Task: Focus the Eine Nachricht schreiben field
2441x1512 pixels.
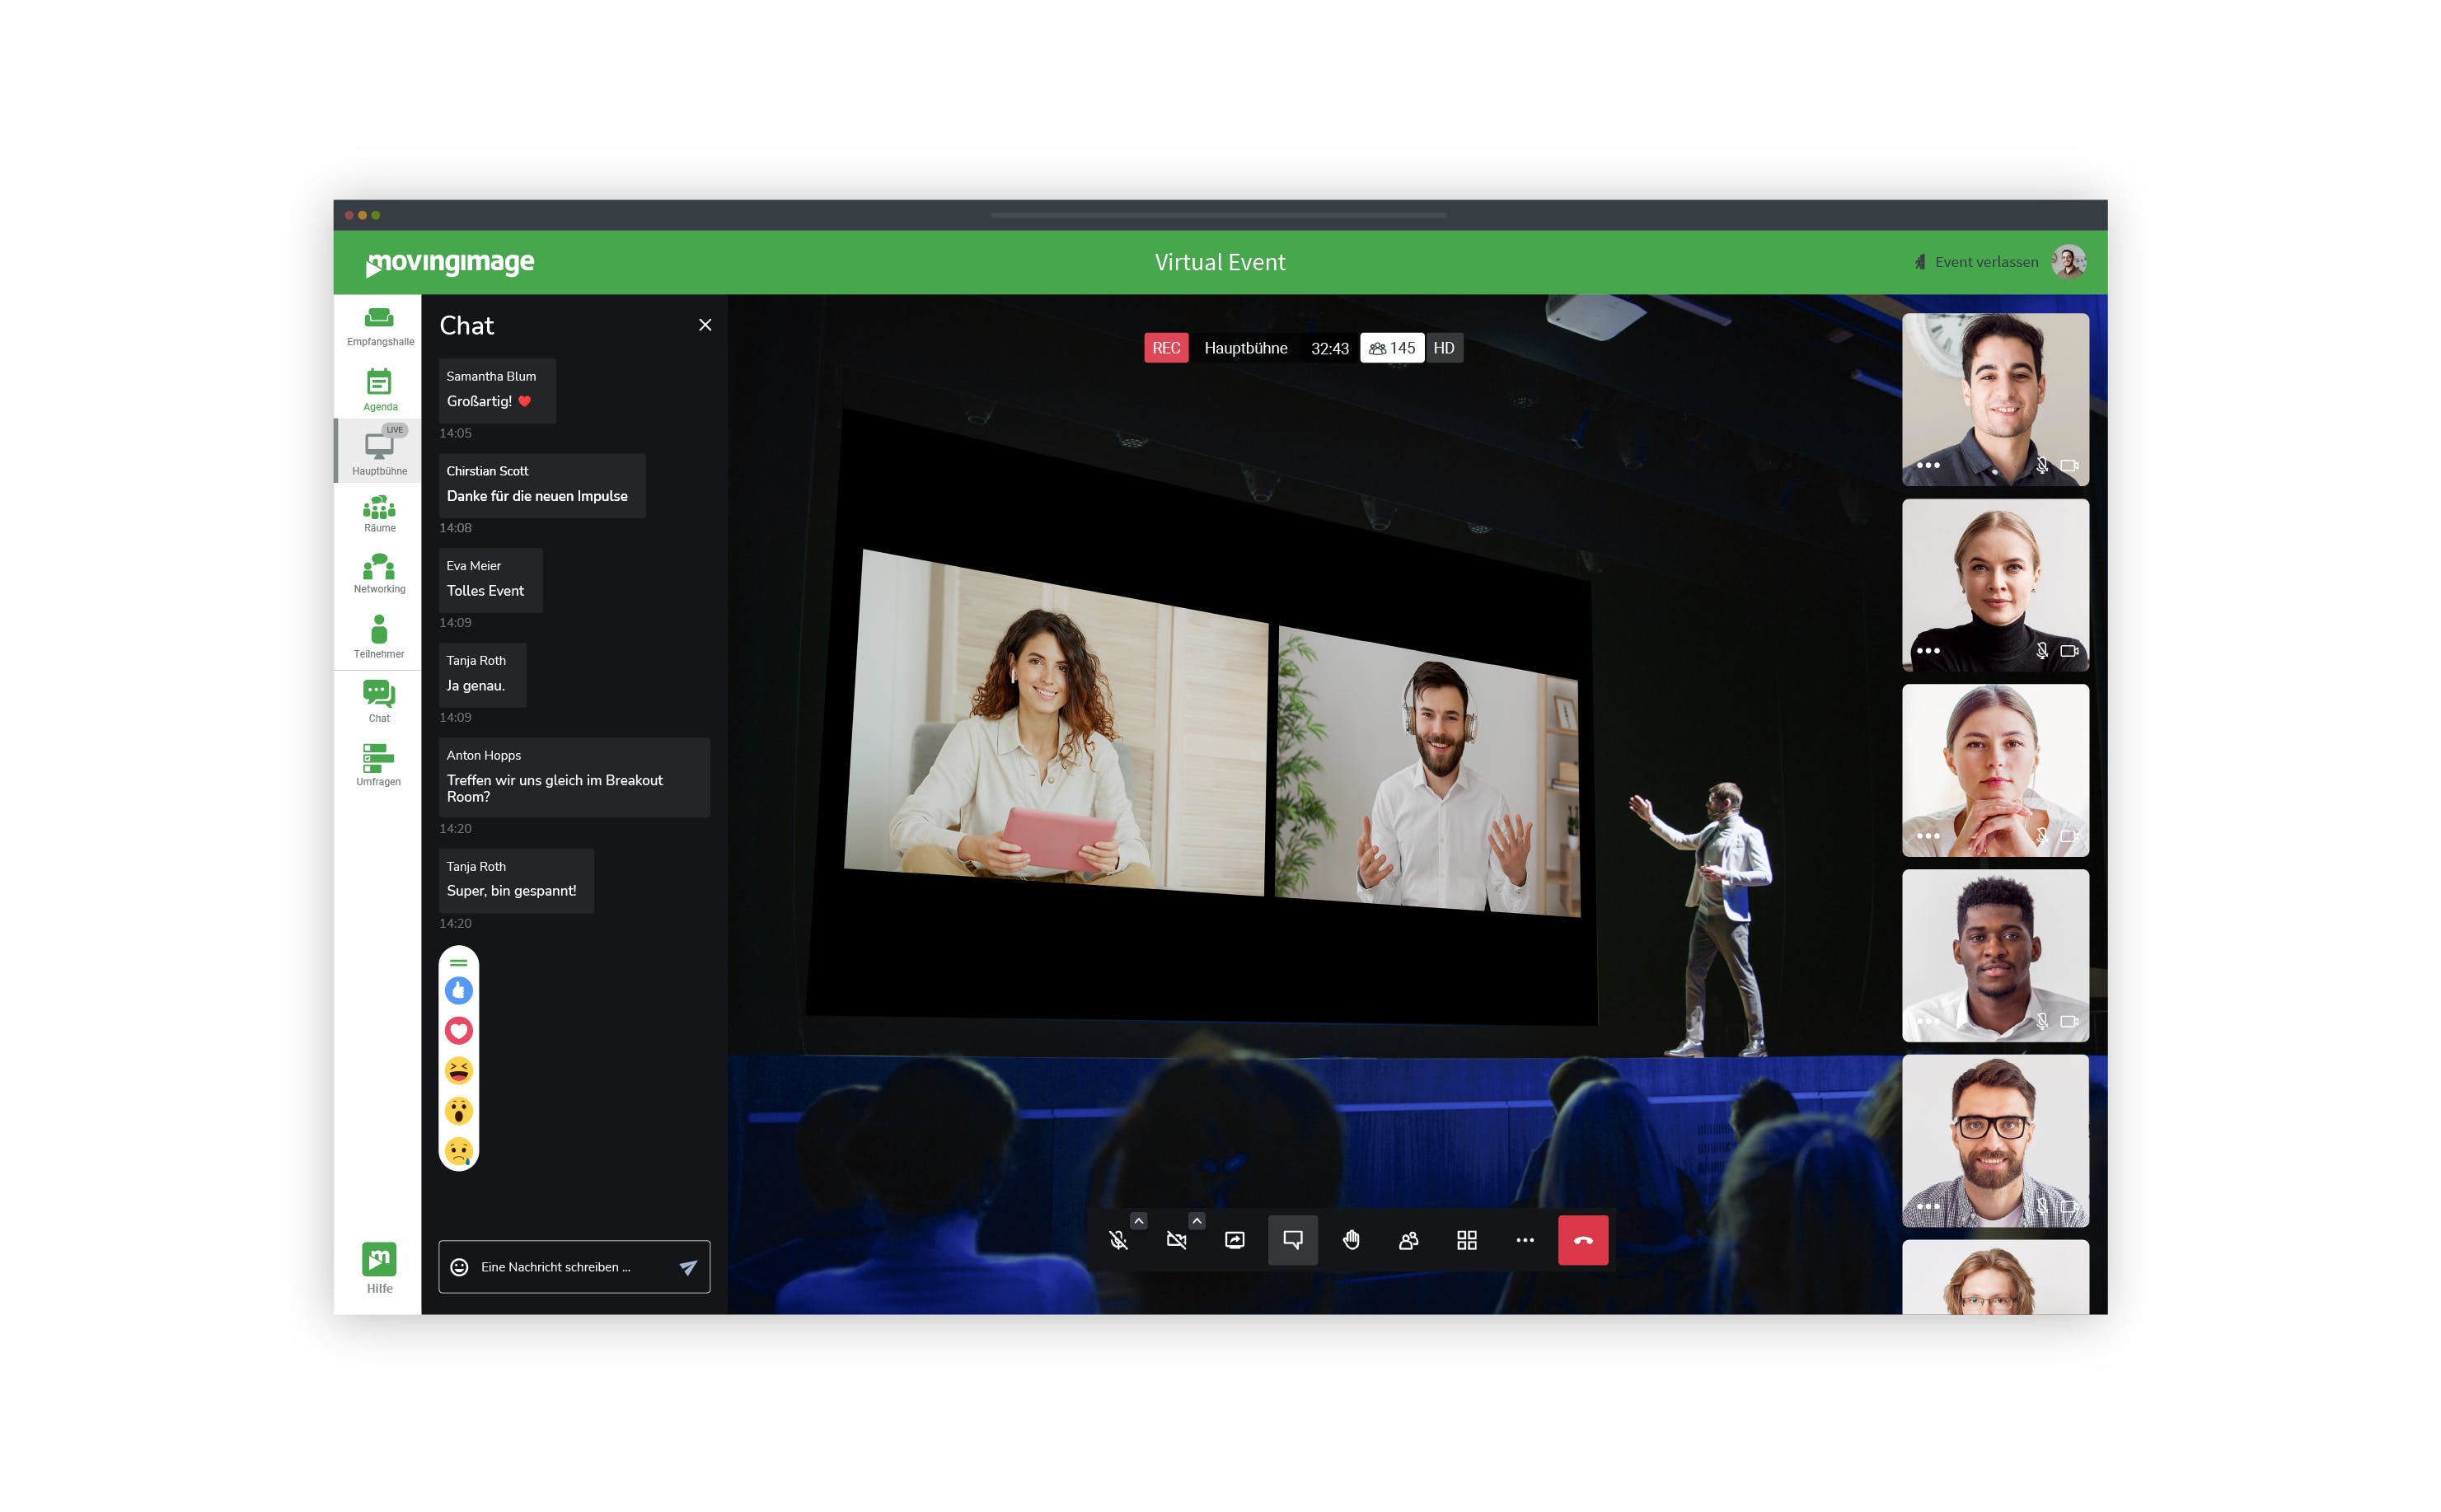Action: tap(574, 1267)
